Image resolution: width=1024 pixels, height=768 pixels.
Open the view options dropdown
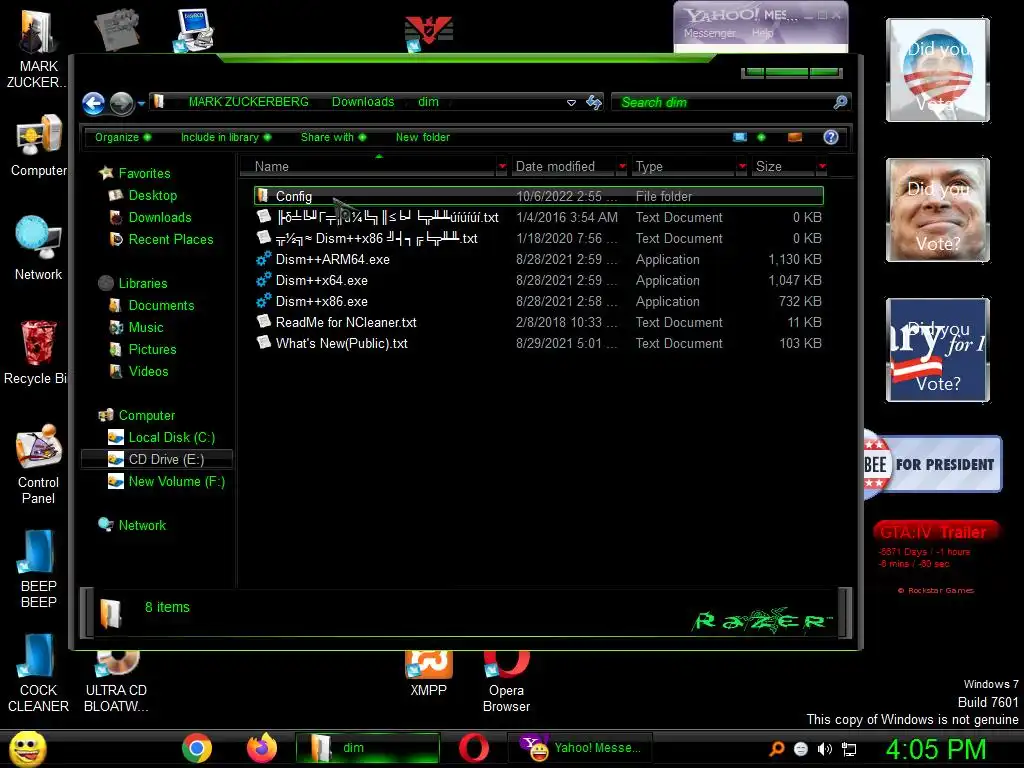pyautogui.click(x=761, y=137)
